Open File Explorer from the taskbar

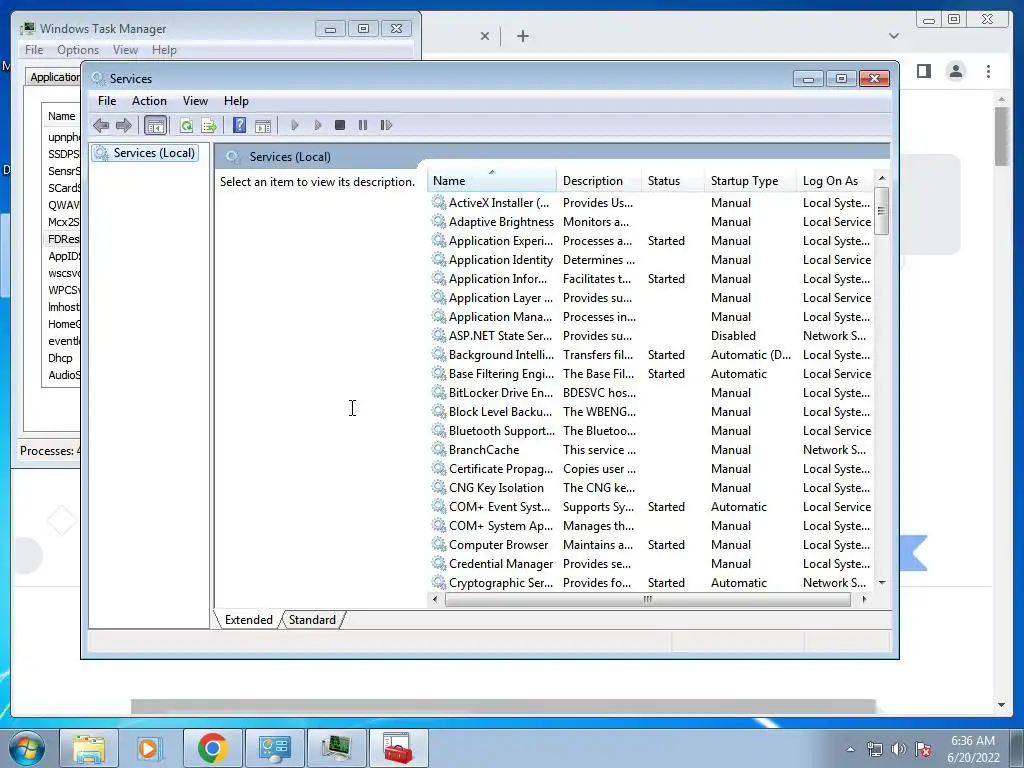tap(89, 748)
